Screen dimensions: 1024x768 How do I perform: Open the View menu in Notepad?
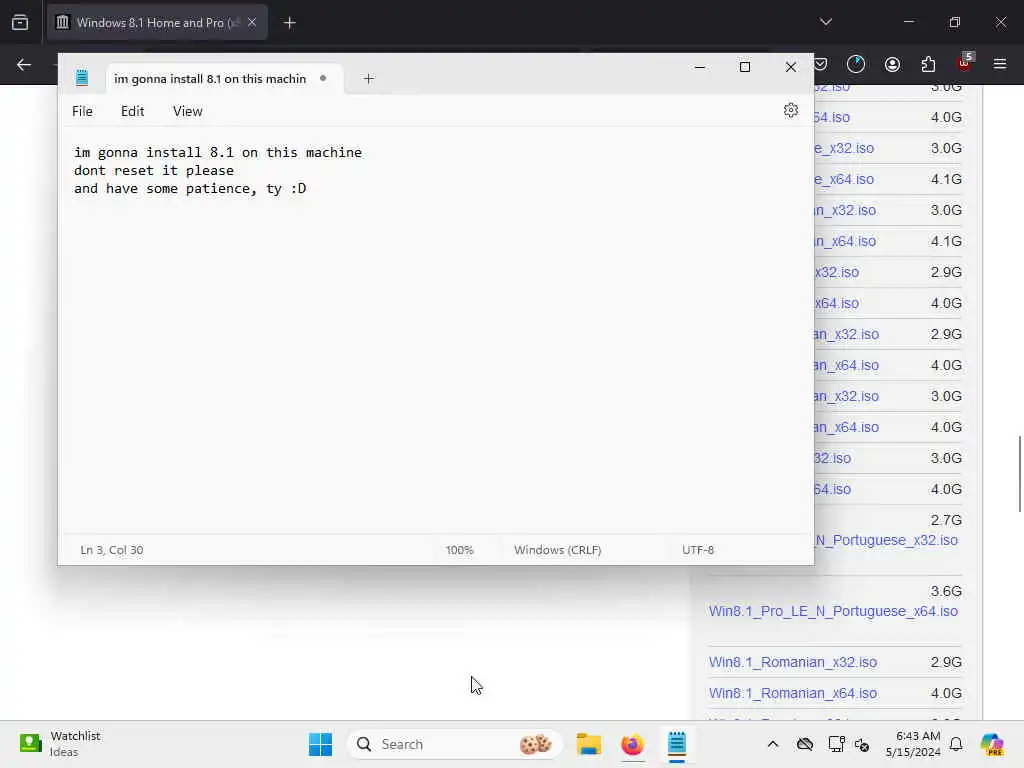tap(187, 111)
